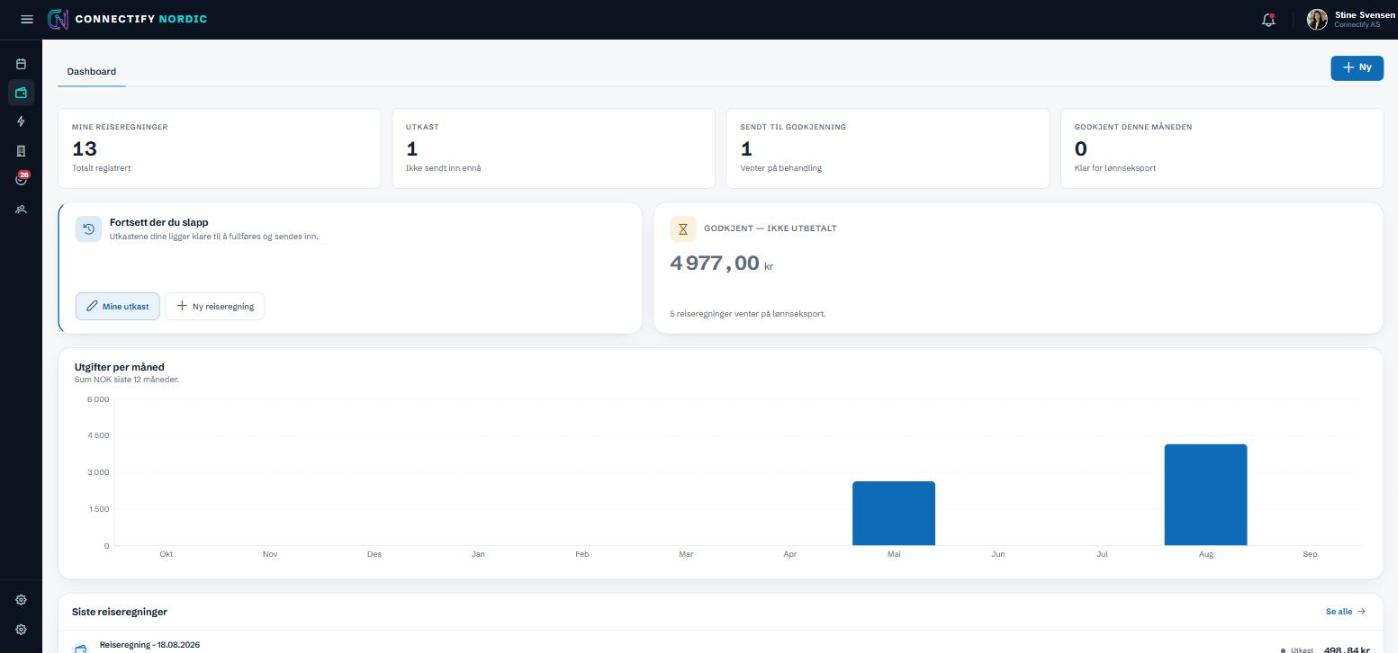Click the hourglass icon beside Godkjent — ikke utbetalt
This screenshot has height=653, width=1398.
point(683,229)
